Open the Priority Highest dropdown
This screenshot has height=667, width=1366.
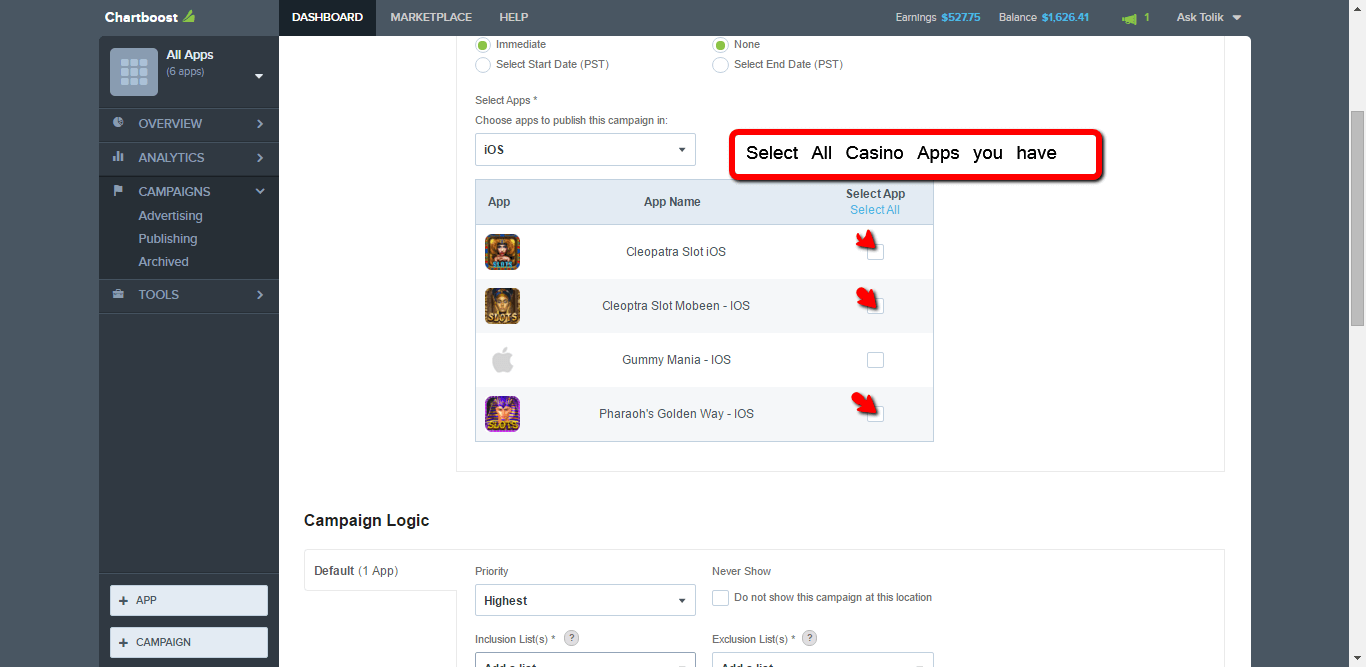(x=585, y=600)
